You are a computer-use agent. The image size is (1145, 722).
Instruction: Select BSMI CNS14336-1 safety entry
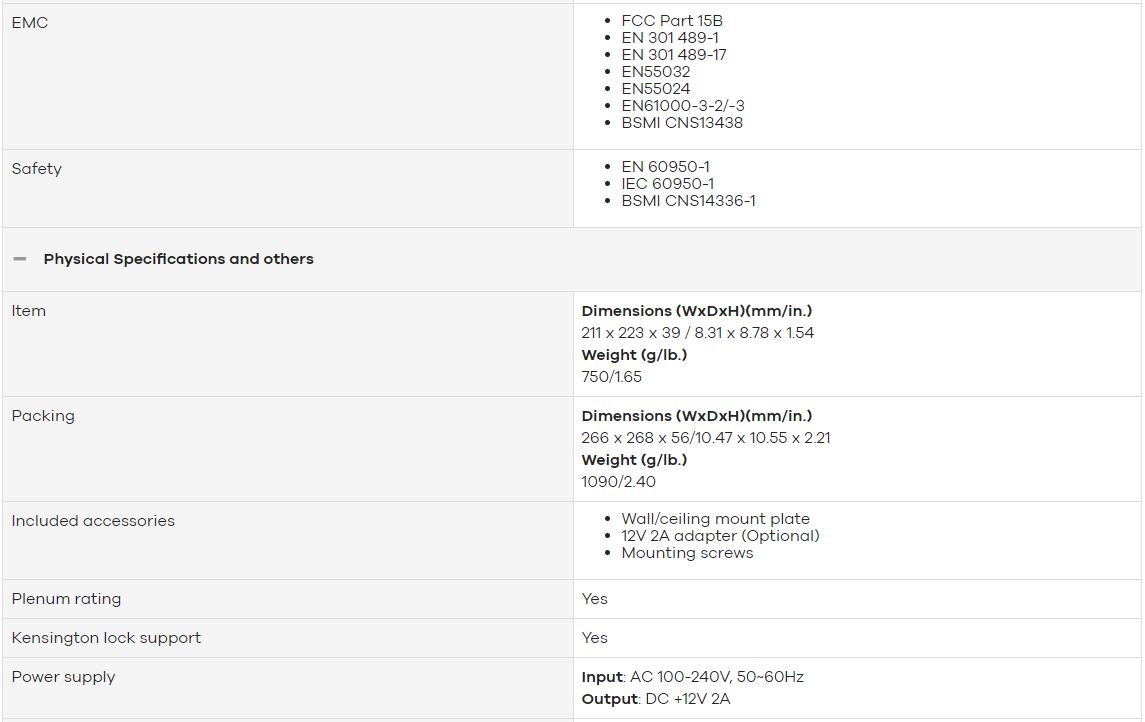pyautogui.click(x=689, y=201)
